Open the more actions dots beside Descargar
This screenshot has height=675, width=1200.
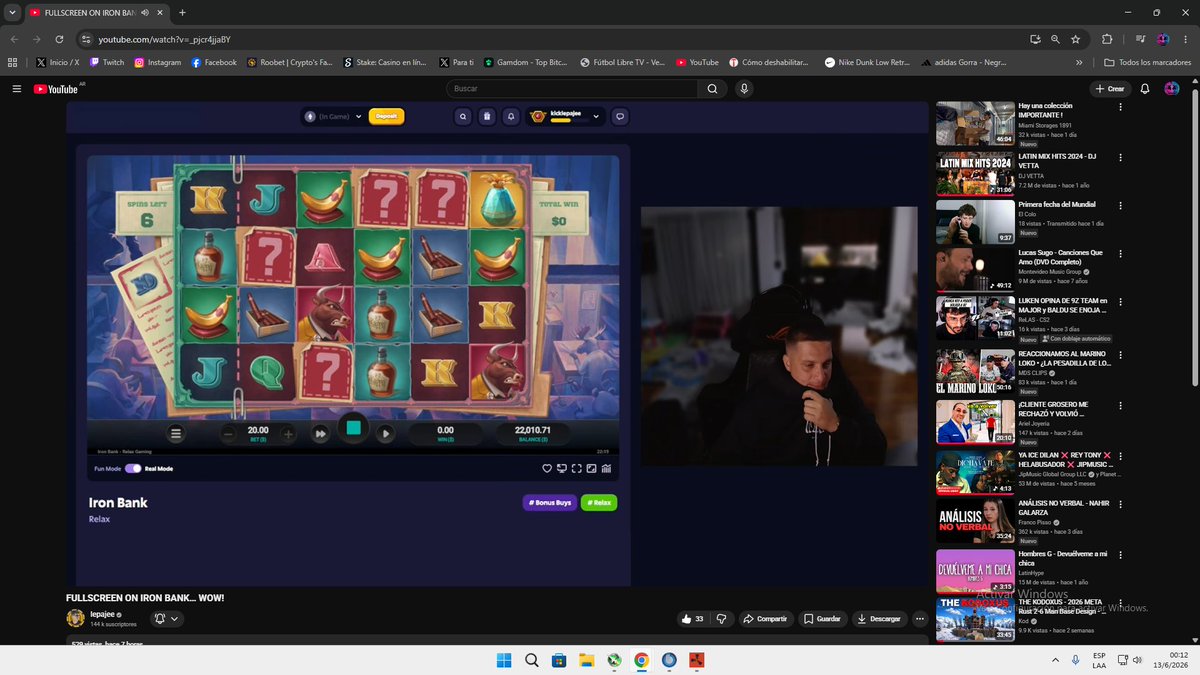tap(920, 619)
